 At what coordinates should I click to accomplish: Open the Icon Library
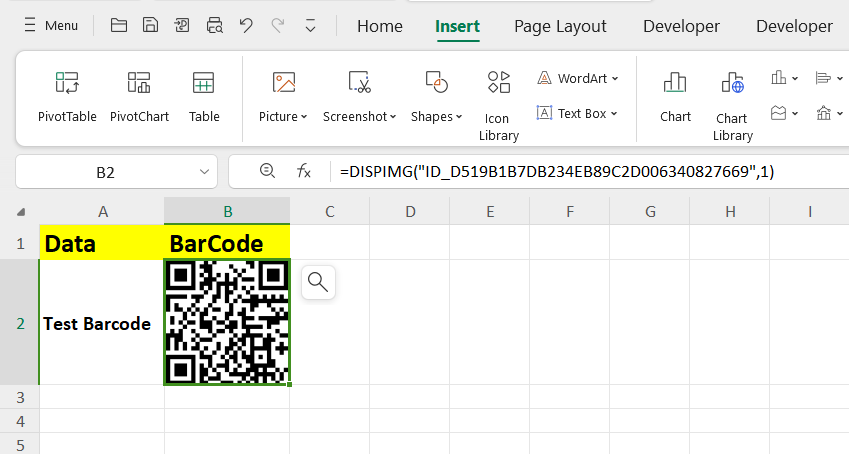tap(498, 83)
